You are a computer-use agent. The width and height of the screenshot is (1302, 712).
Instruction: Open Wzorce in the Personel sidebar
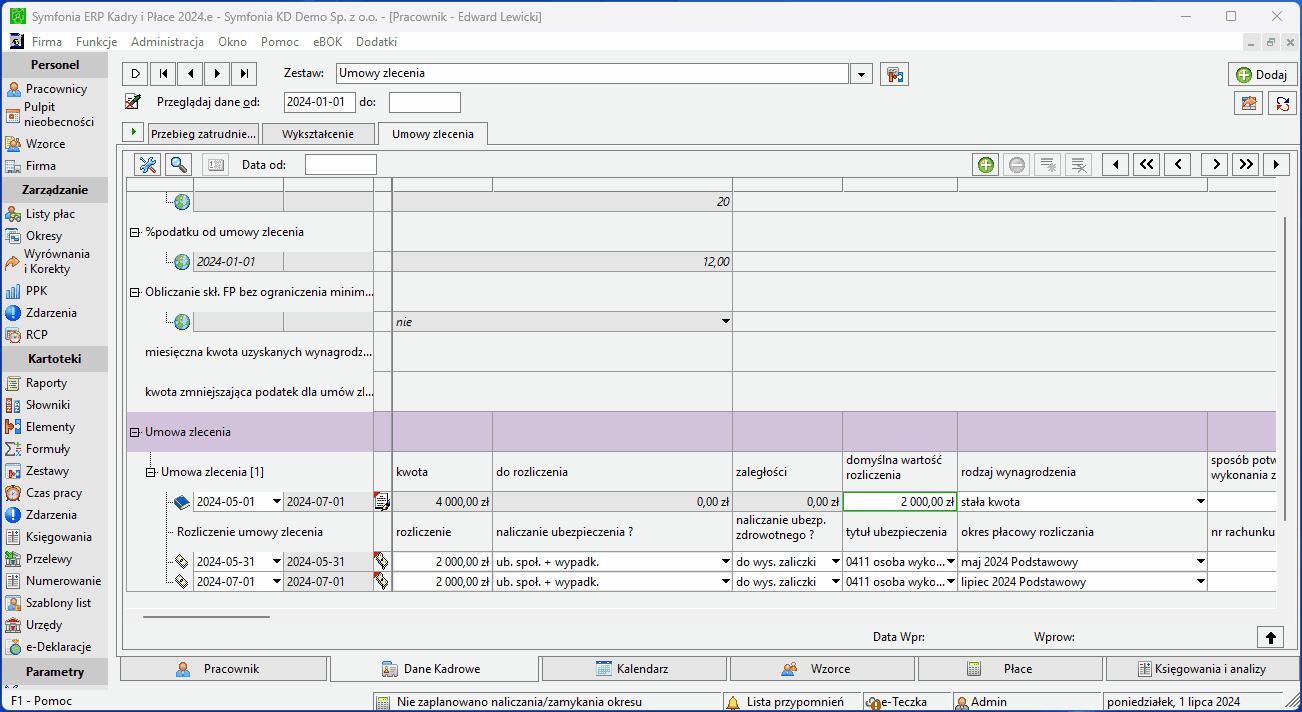coord(35,144)
